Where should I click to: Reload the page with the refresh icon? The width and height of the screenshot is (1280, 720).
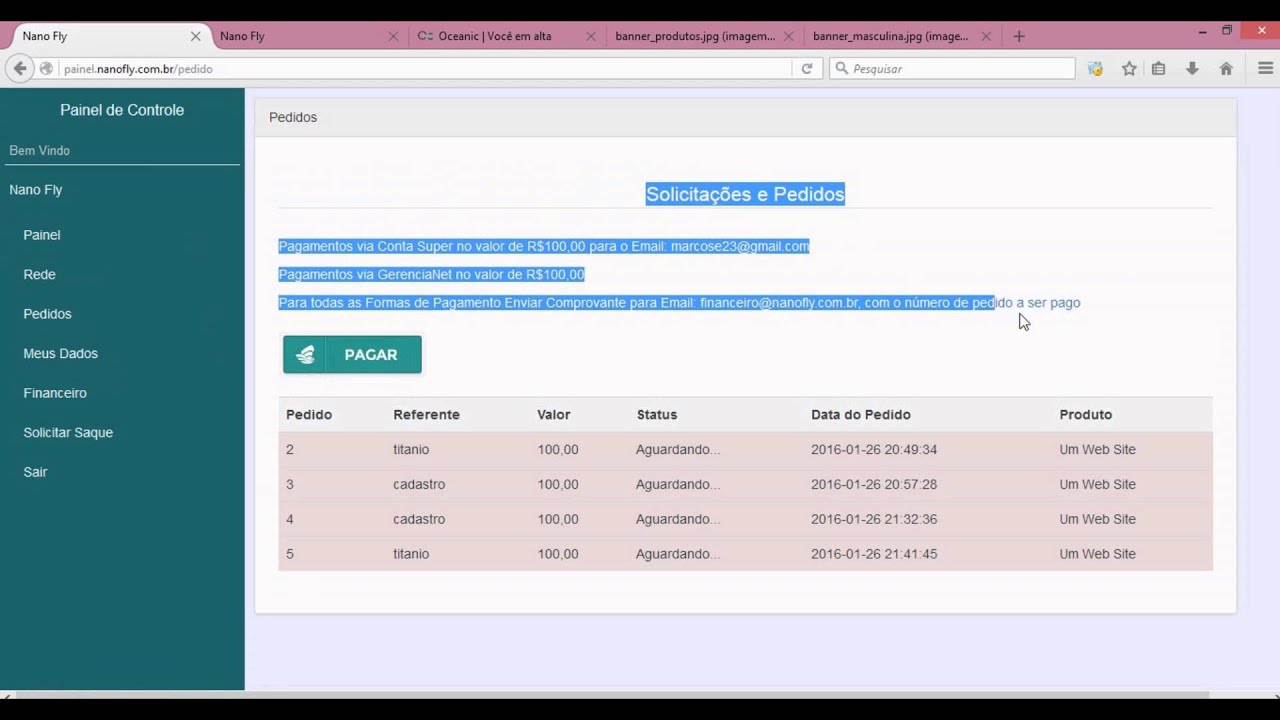pyautogui.click(x=806, y=69)
